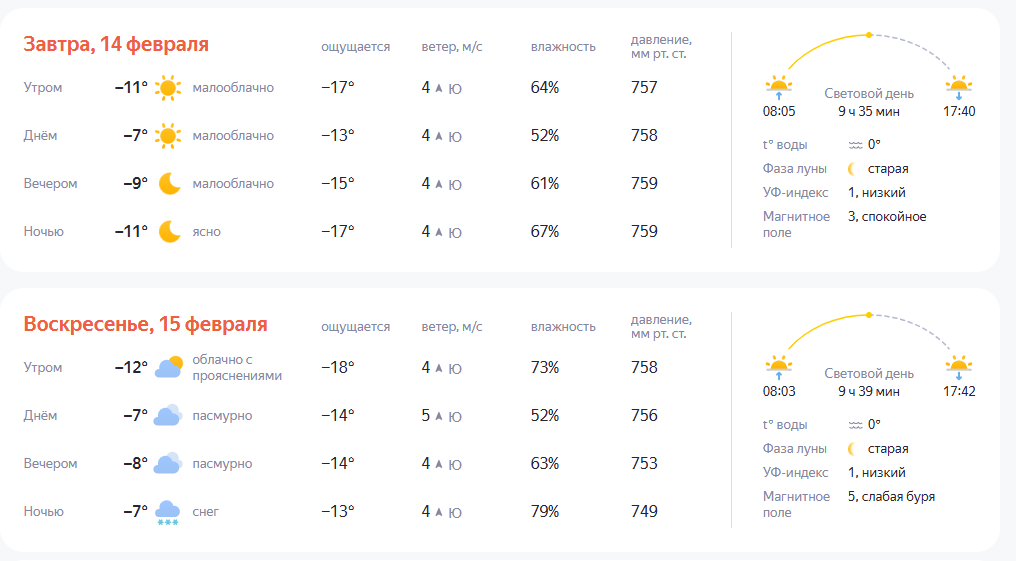1016x561 pixels.
Task: Click the 749 pressure value Sunday night
Action: pyautogui.click(x=645, y=512)
